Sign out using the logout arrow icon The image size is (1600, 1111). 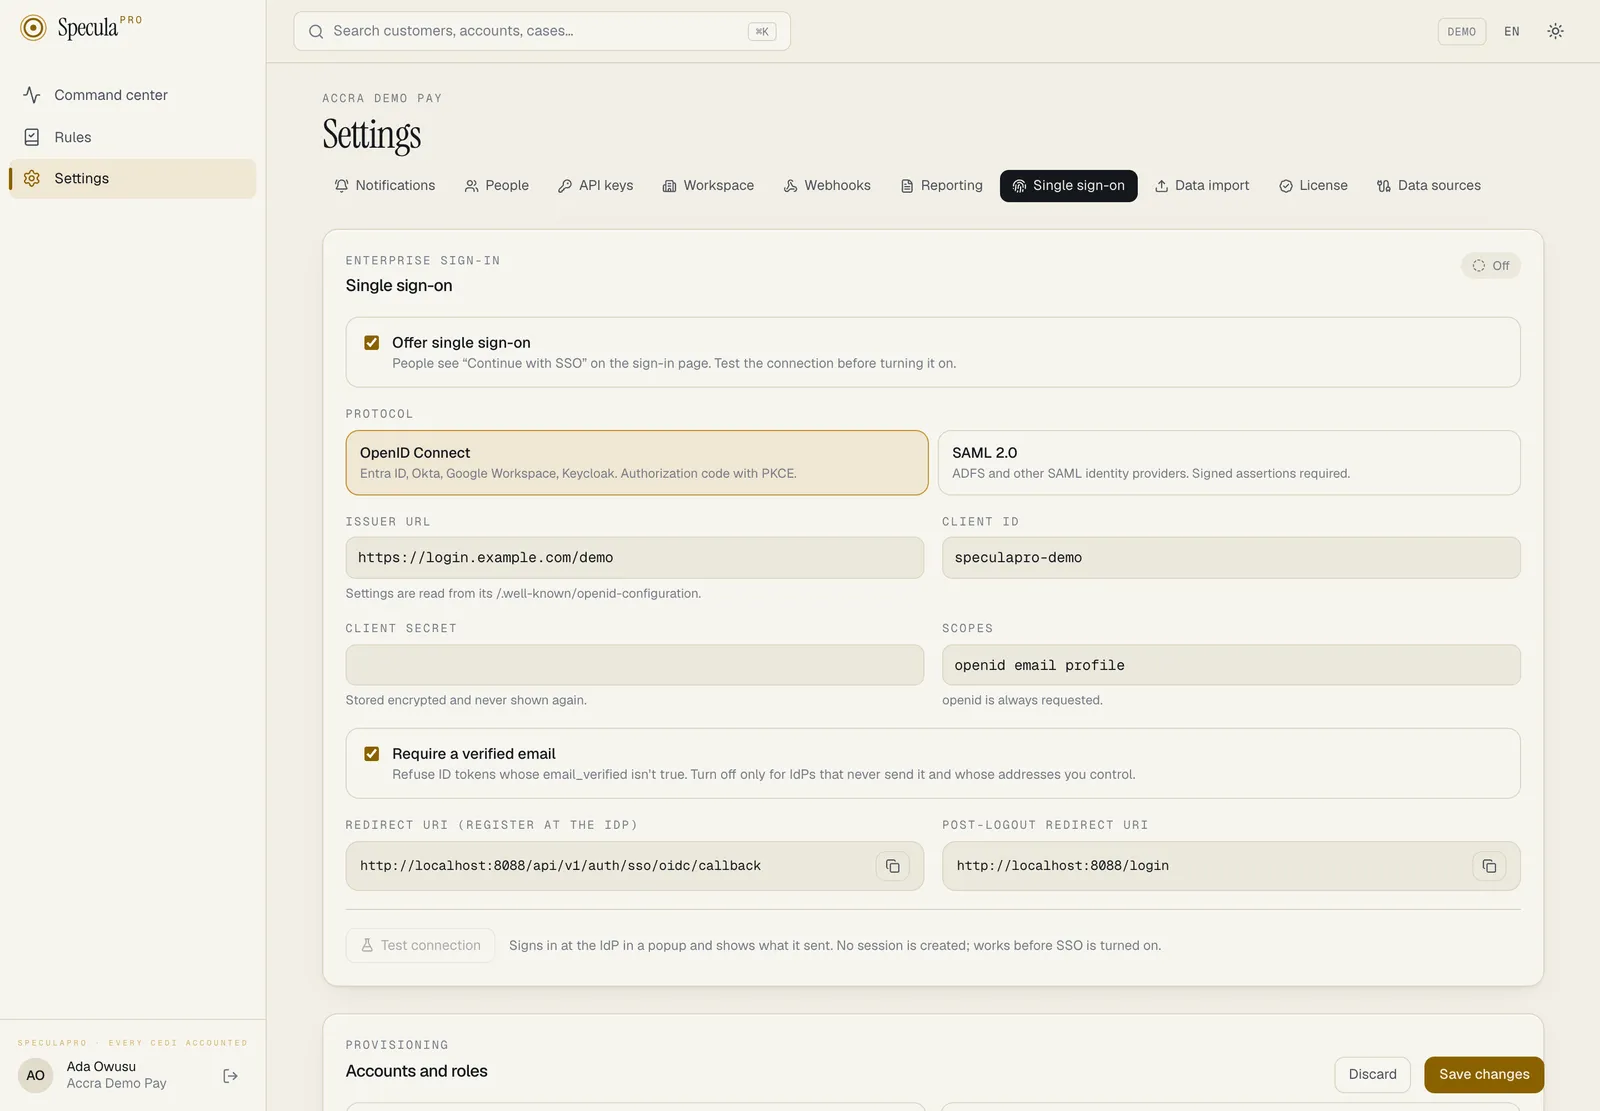click(x=230, y=1076)
